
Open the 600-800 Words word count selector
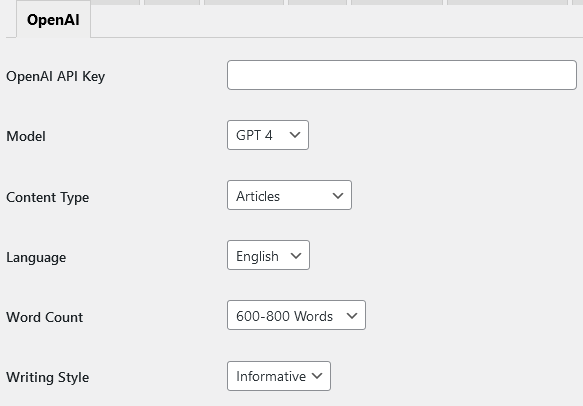(296, 315)
